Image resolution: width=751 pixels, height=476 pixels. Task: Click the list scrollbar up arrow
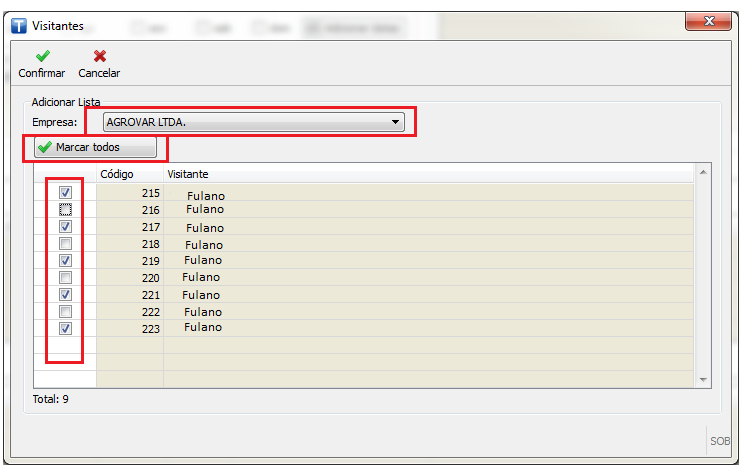702,173
